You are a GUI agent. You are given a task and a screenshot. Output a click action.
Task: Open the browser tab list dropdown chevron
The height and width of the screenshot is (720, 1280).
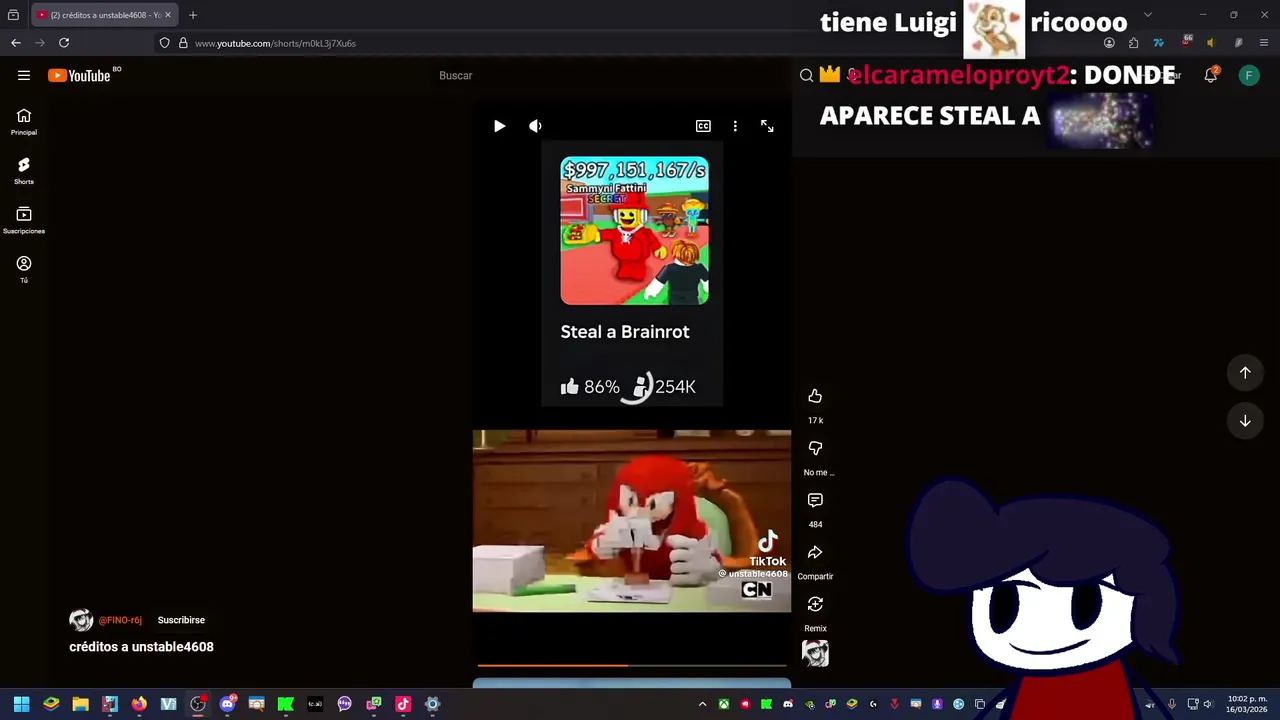(1147, 15)
